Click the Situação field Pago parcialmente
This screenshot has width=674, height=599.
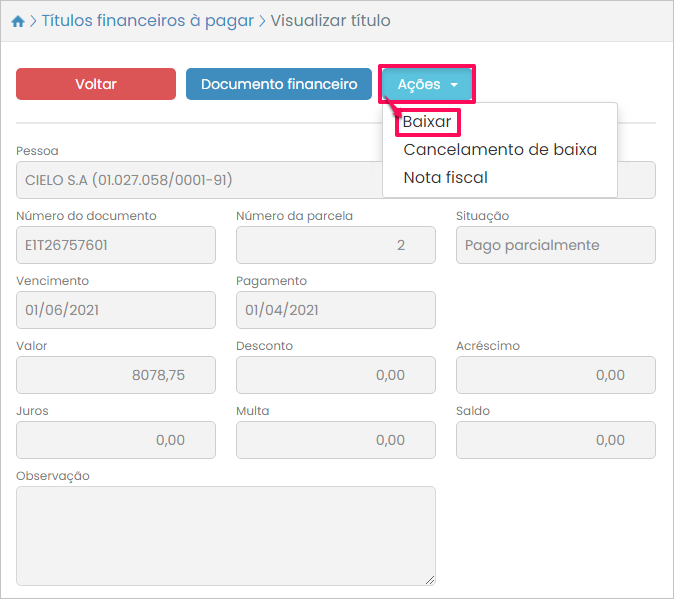555,245
